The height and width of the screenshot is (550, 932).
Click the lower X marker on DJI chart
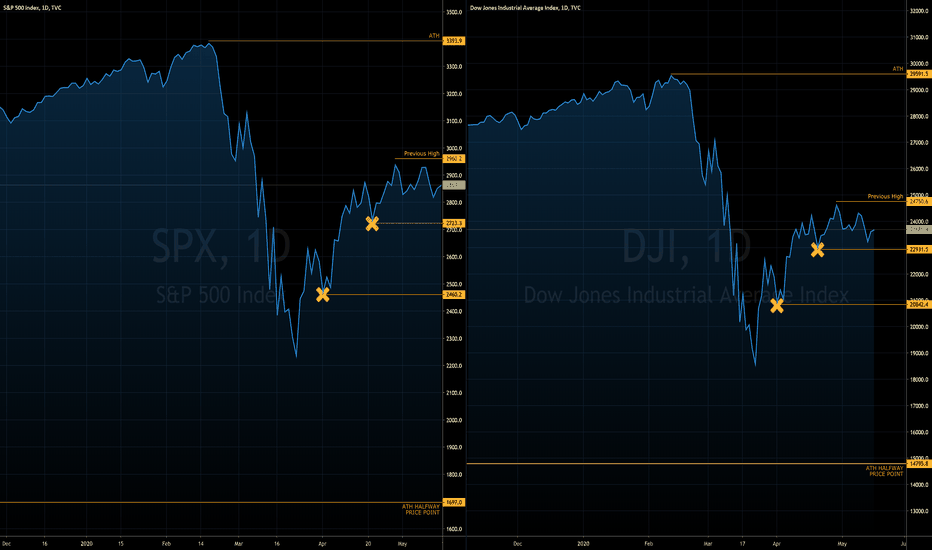777,306
